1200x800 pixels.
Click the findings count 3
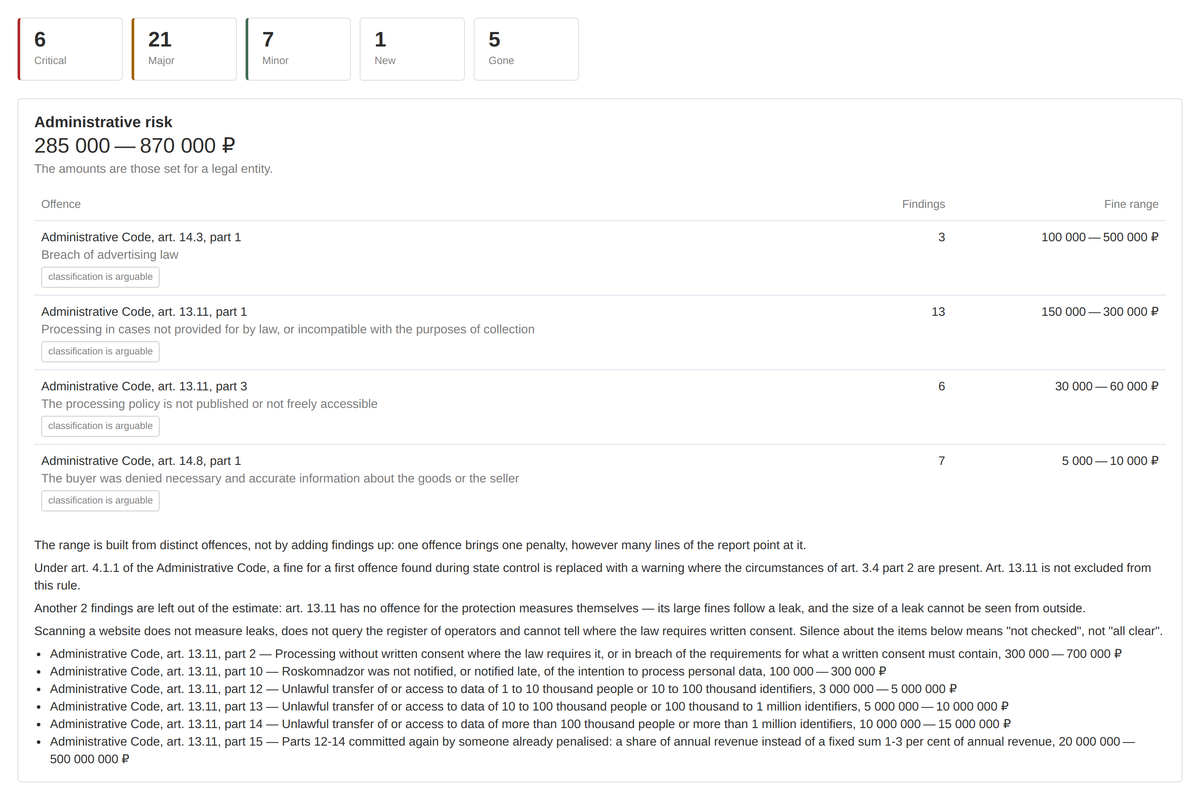pos(941,237)
